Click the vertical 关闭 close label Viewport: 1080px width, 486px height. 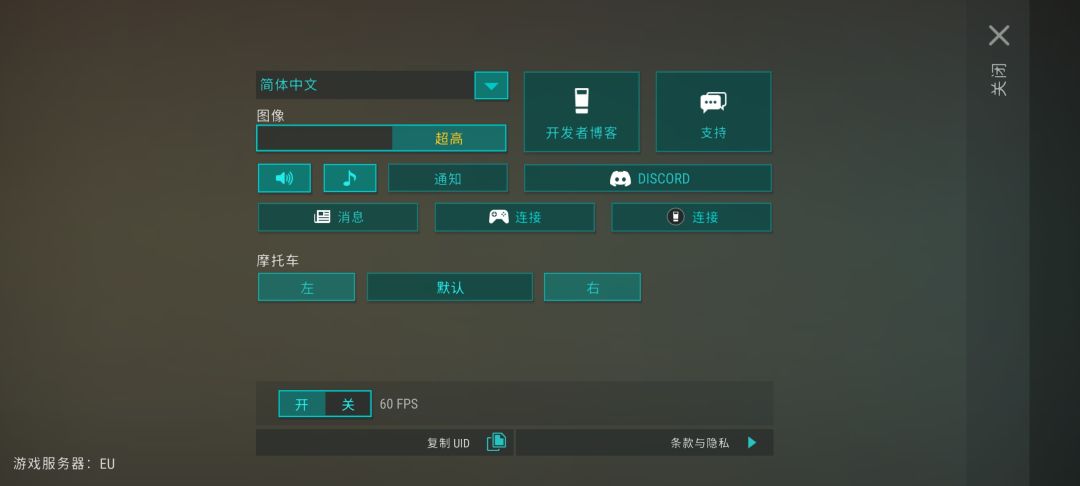point(999,79)
